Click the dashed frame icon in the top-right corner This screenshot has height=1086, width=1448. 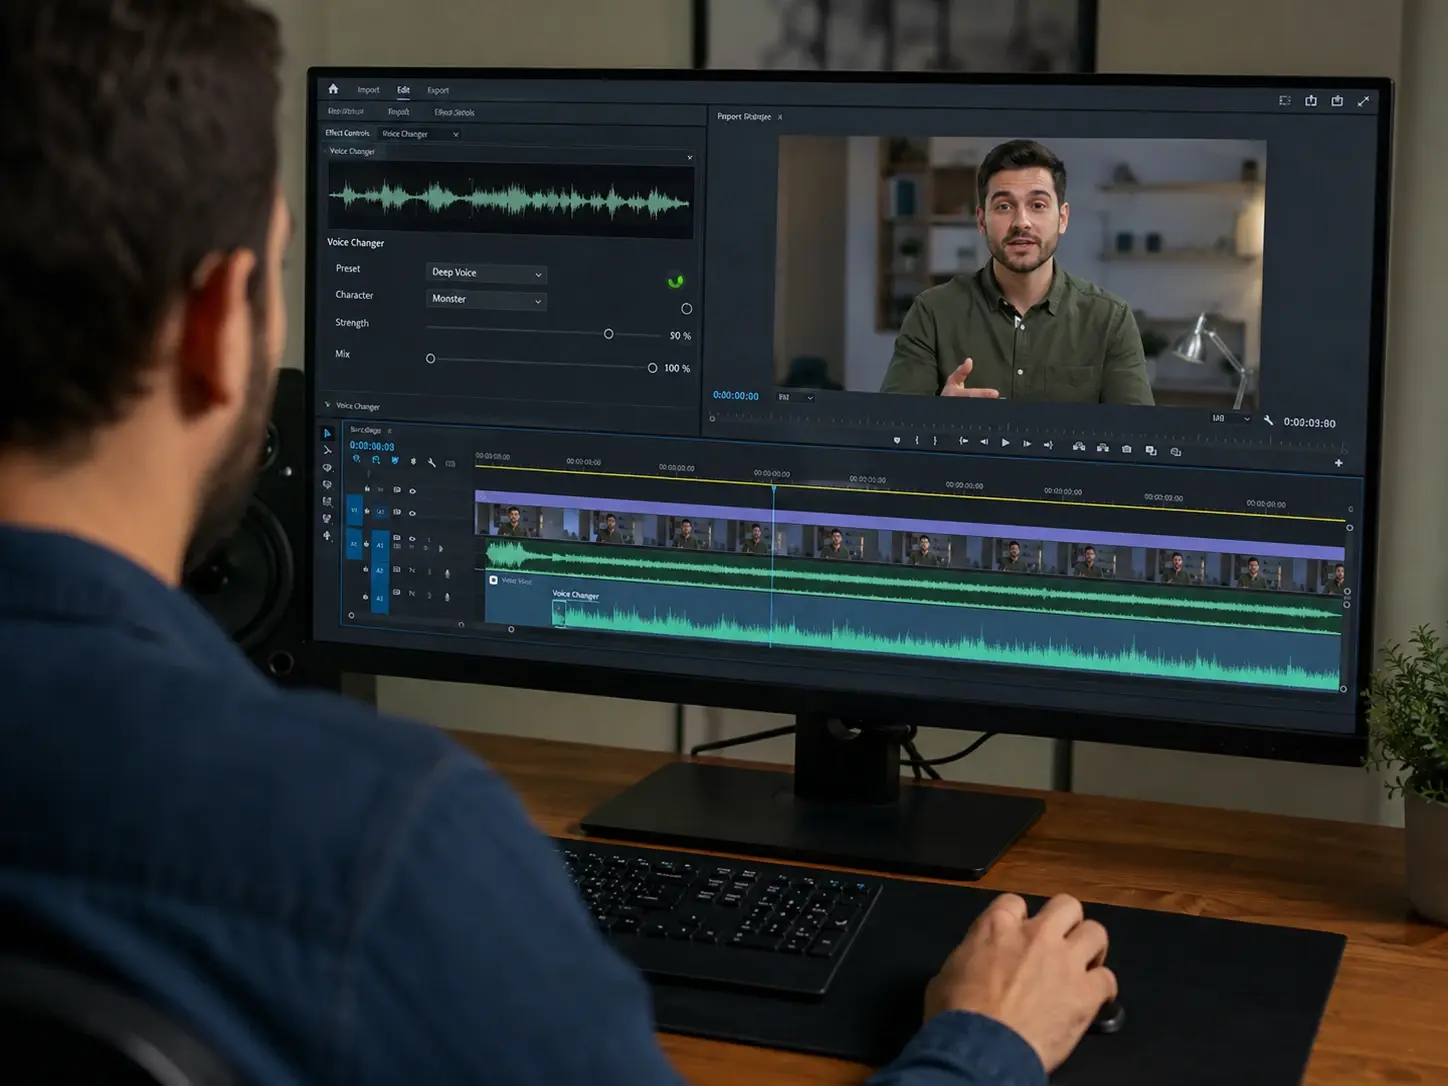tap(1285, 100)
